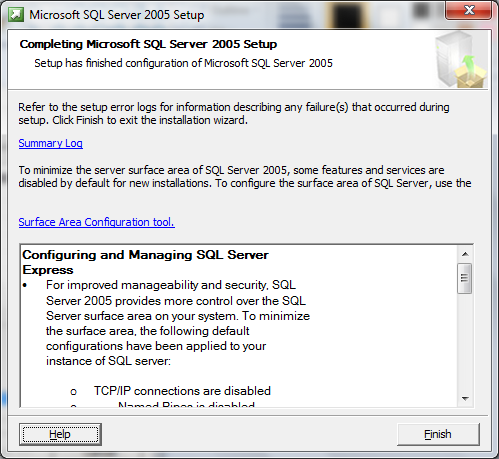This screenshot has width=499, height=459.
Task: Click the scroll up arrow in the text box
Action: click(465, 254)
